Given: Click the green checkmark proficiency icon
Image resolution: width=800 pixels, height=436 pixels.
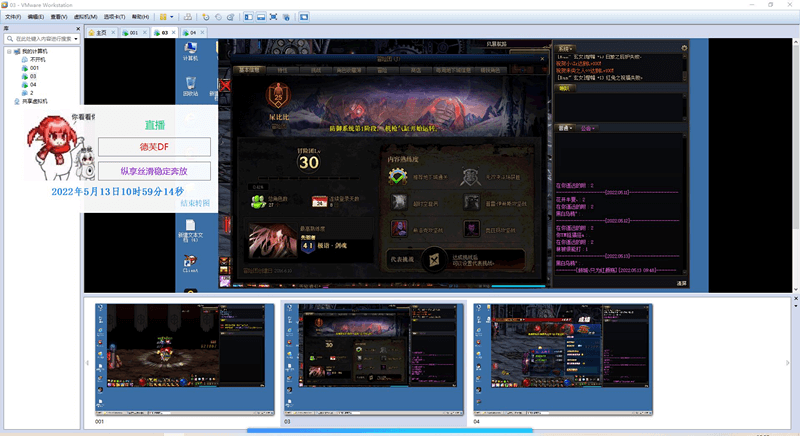Looking at the screenshot, I should pos(398,177).
